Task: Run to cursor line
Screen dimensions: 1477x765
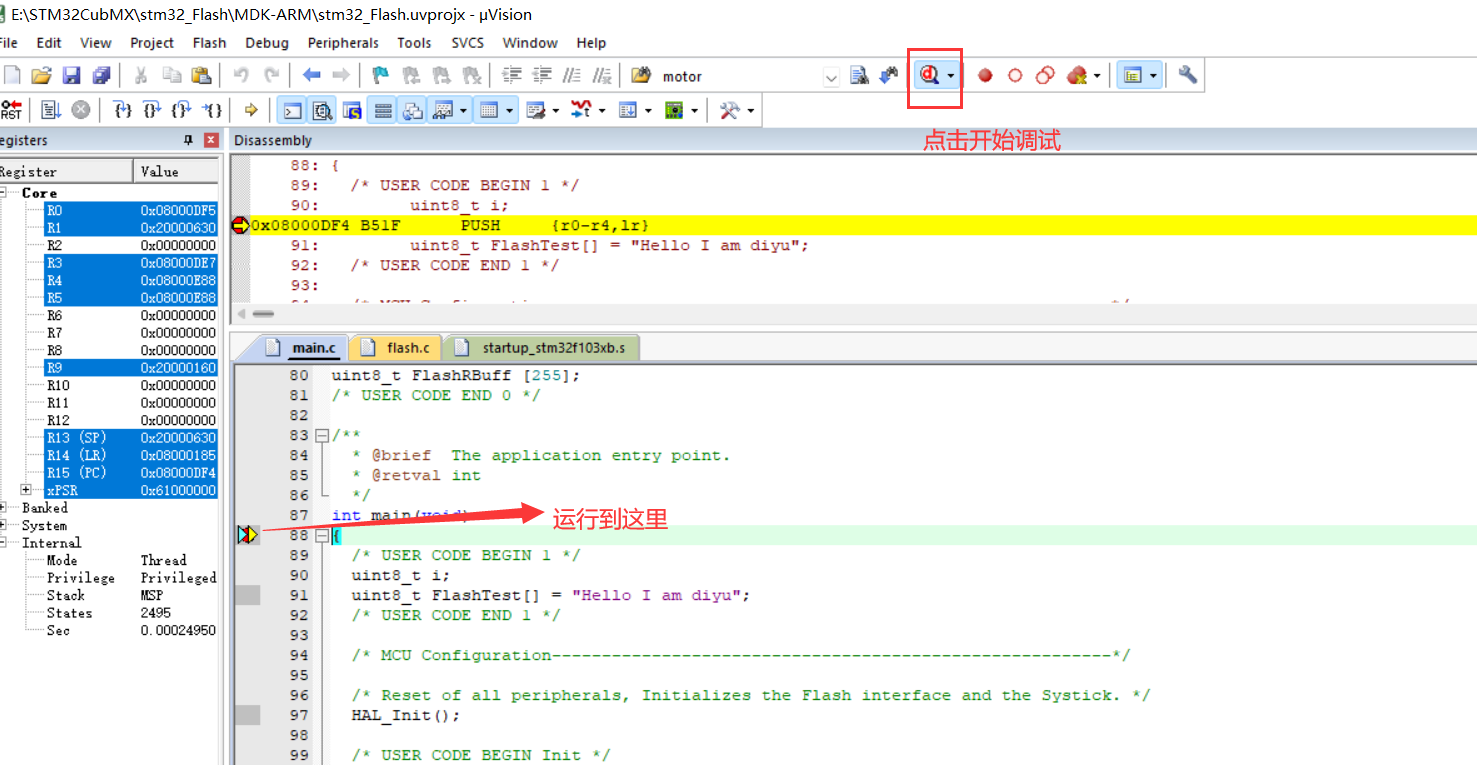Action: [x=212, y=110]
